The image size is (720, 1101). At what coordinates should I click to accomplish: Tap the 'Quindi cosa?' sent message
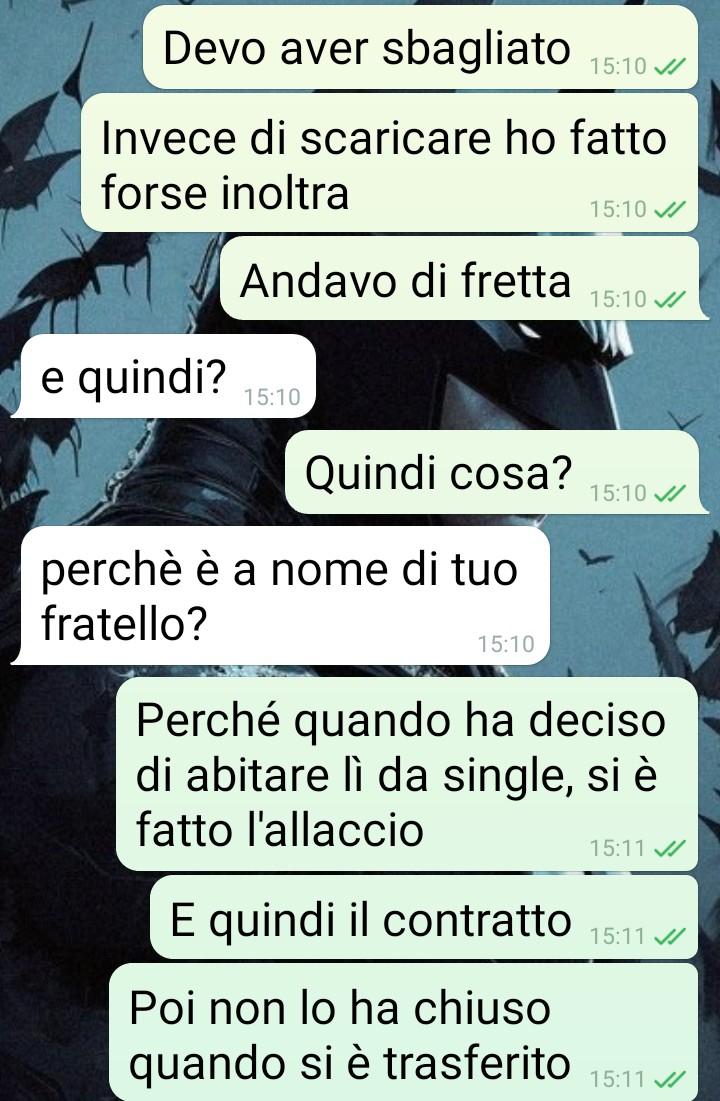click(492, 472)
